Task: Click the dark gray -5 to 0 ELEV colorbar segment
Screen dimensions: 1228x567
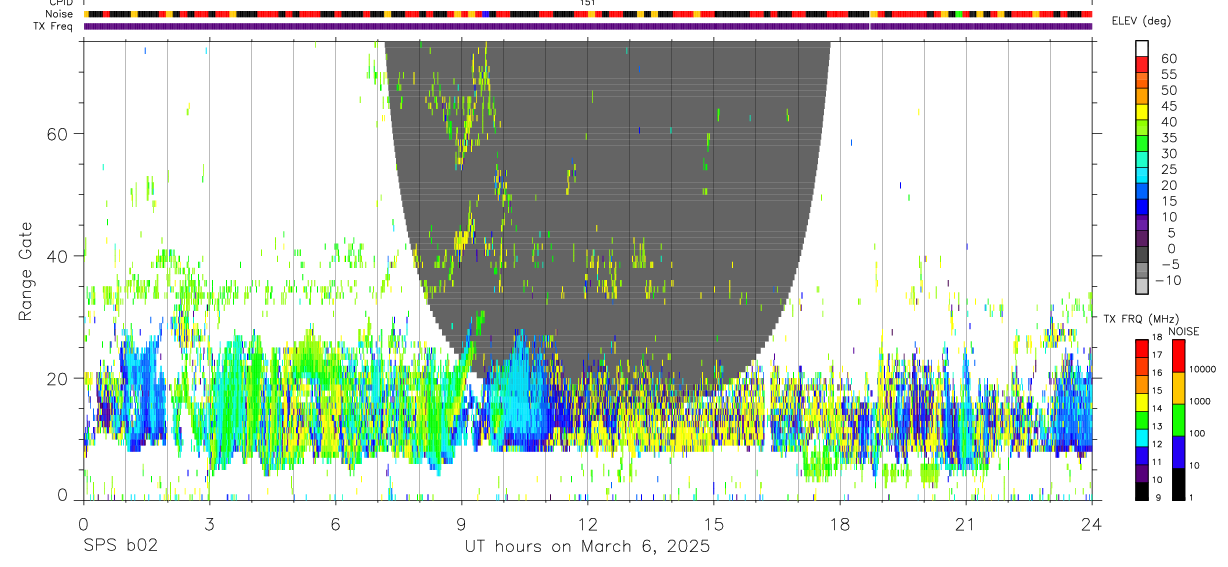Action: click(1142, 255)
